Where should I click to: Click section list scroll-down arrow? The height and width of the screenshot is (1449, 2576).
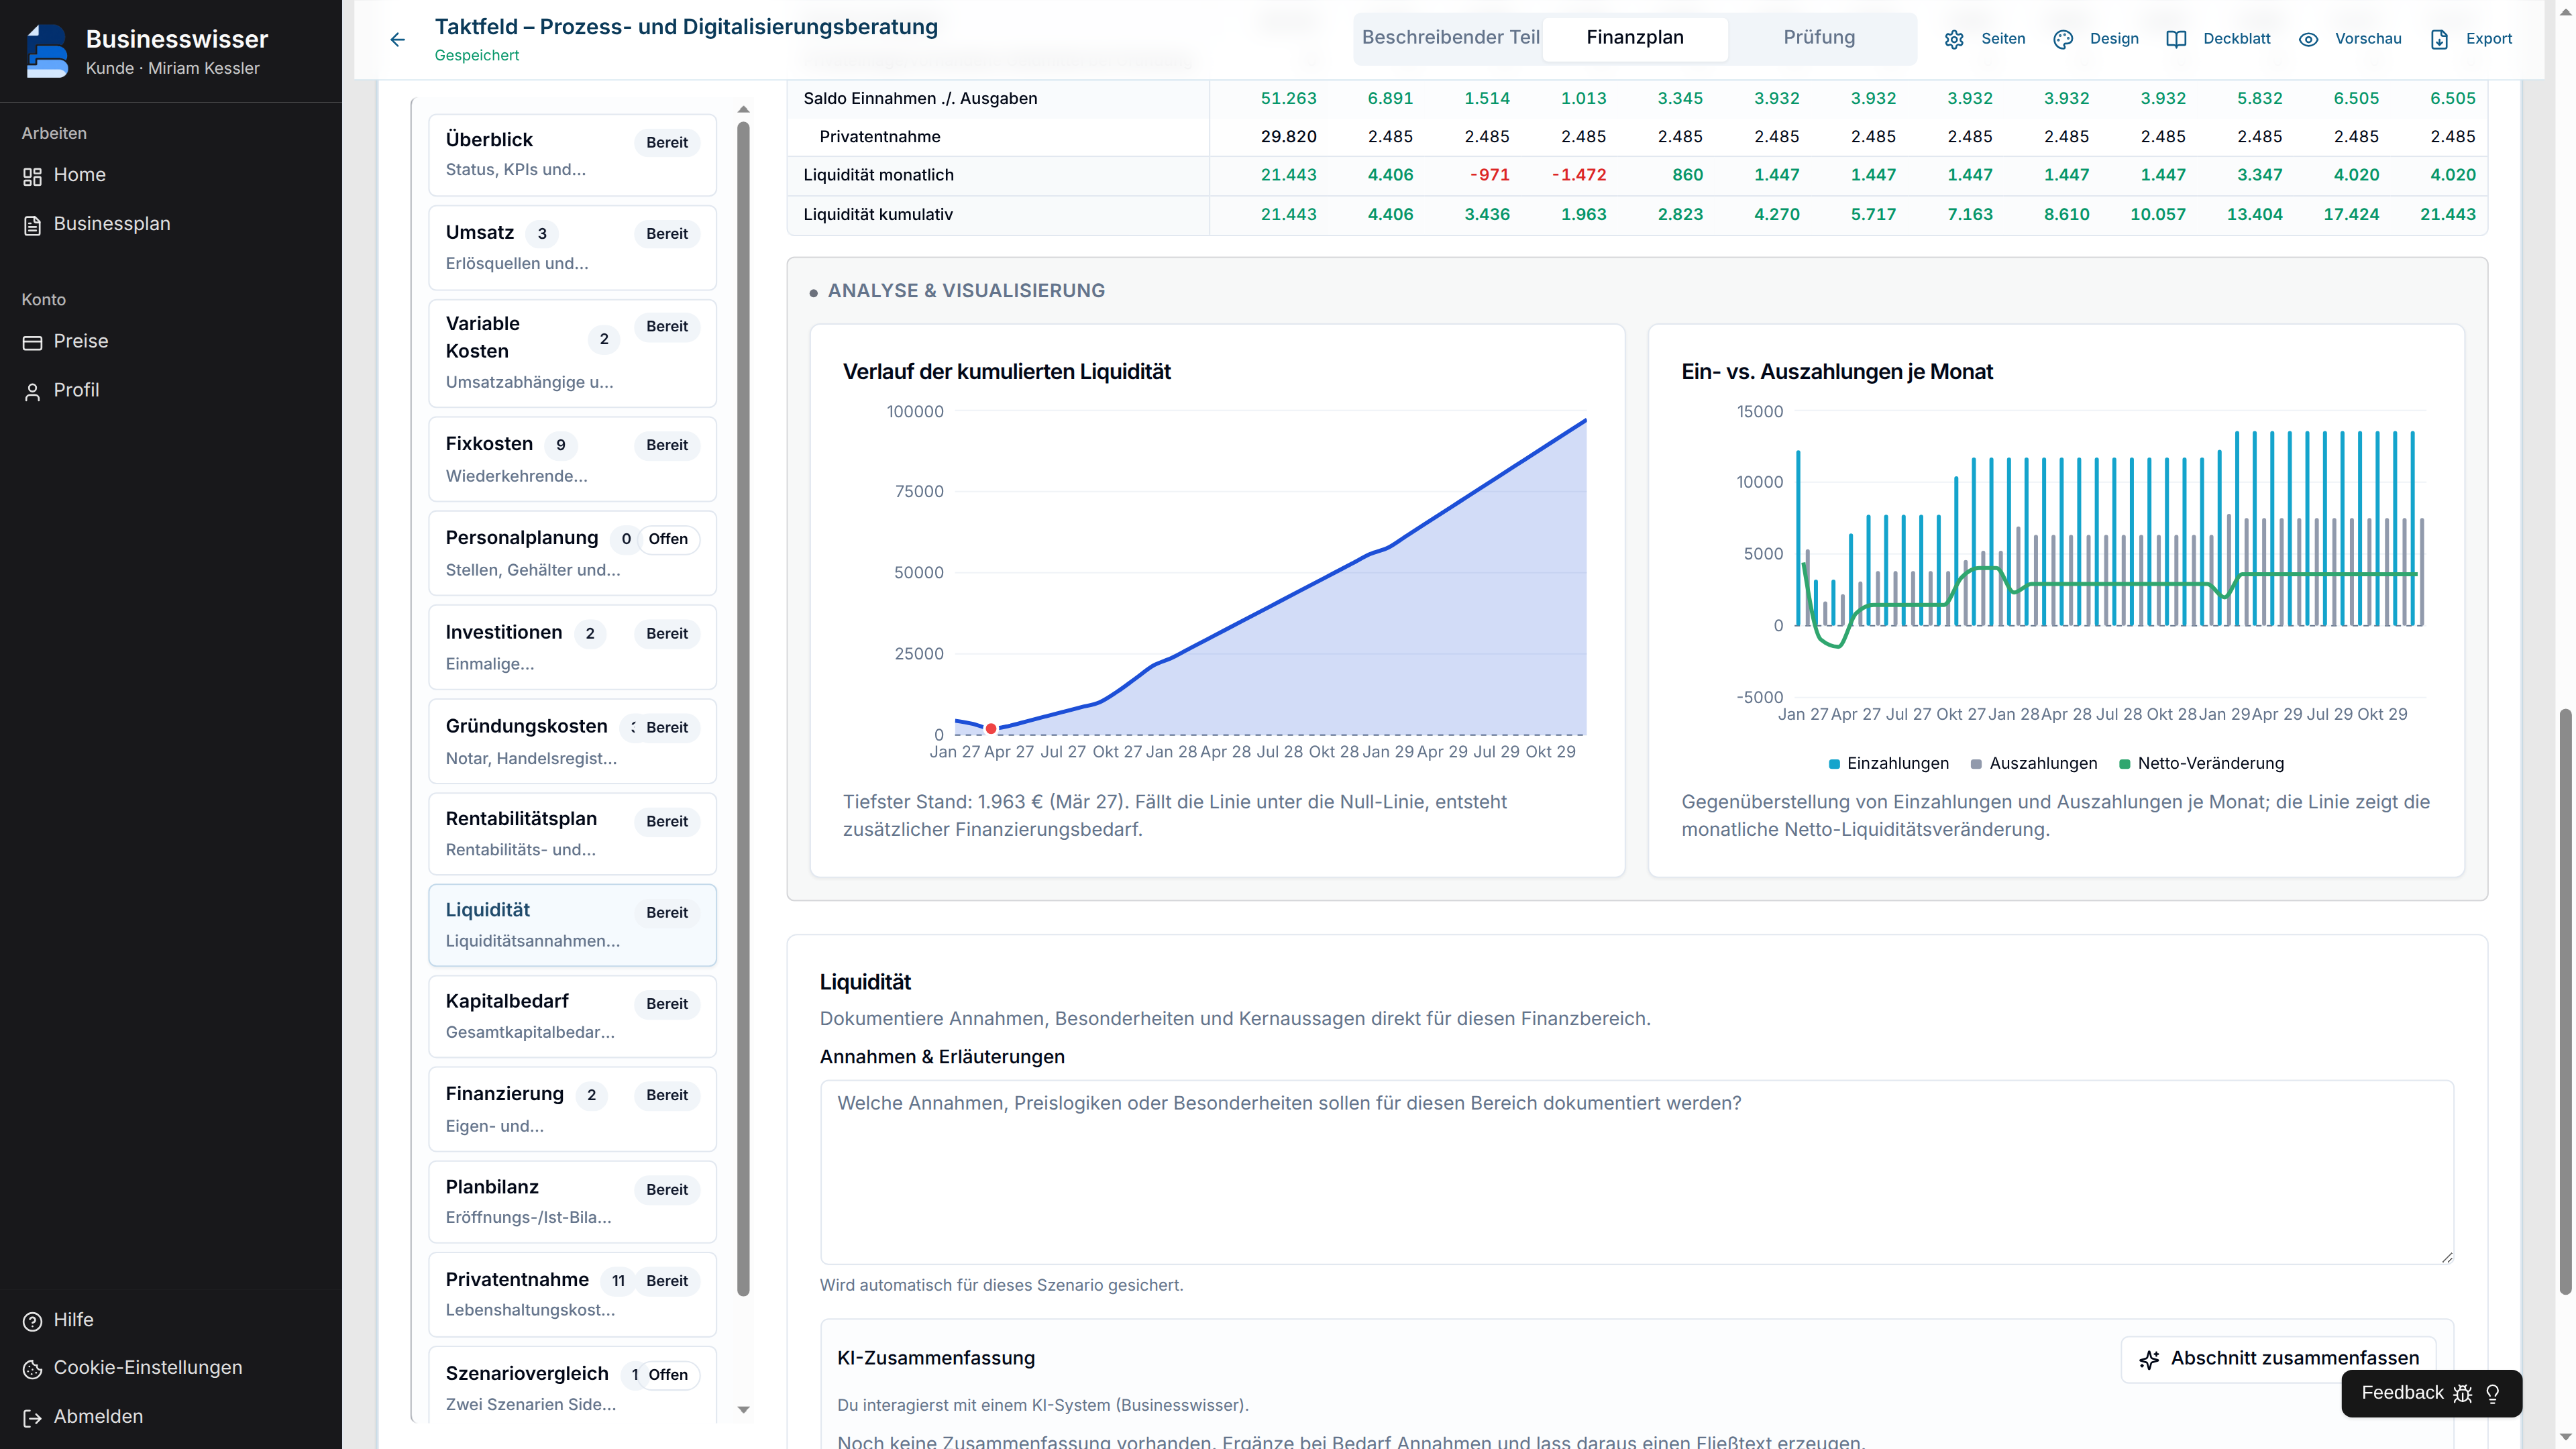(743, 1410)
